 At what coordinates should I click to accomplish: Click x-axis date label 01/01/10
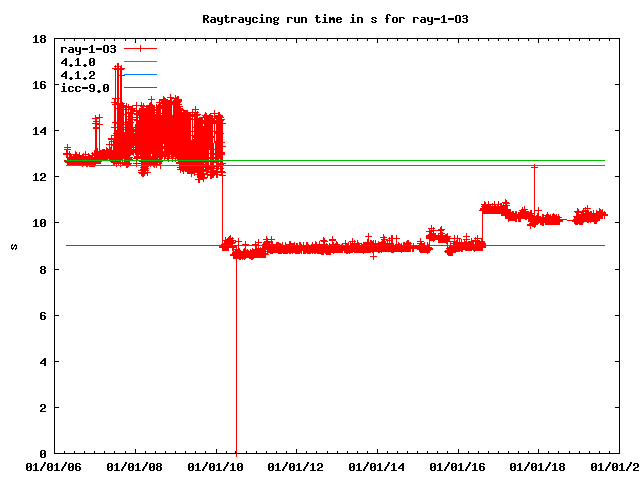click(x=215, y=467)
